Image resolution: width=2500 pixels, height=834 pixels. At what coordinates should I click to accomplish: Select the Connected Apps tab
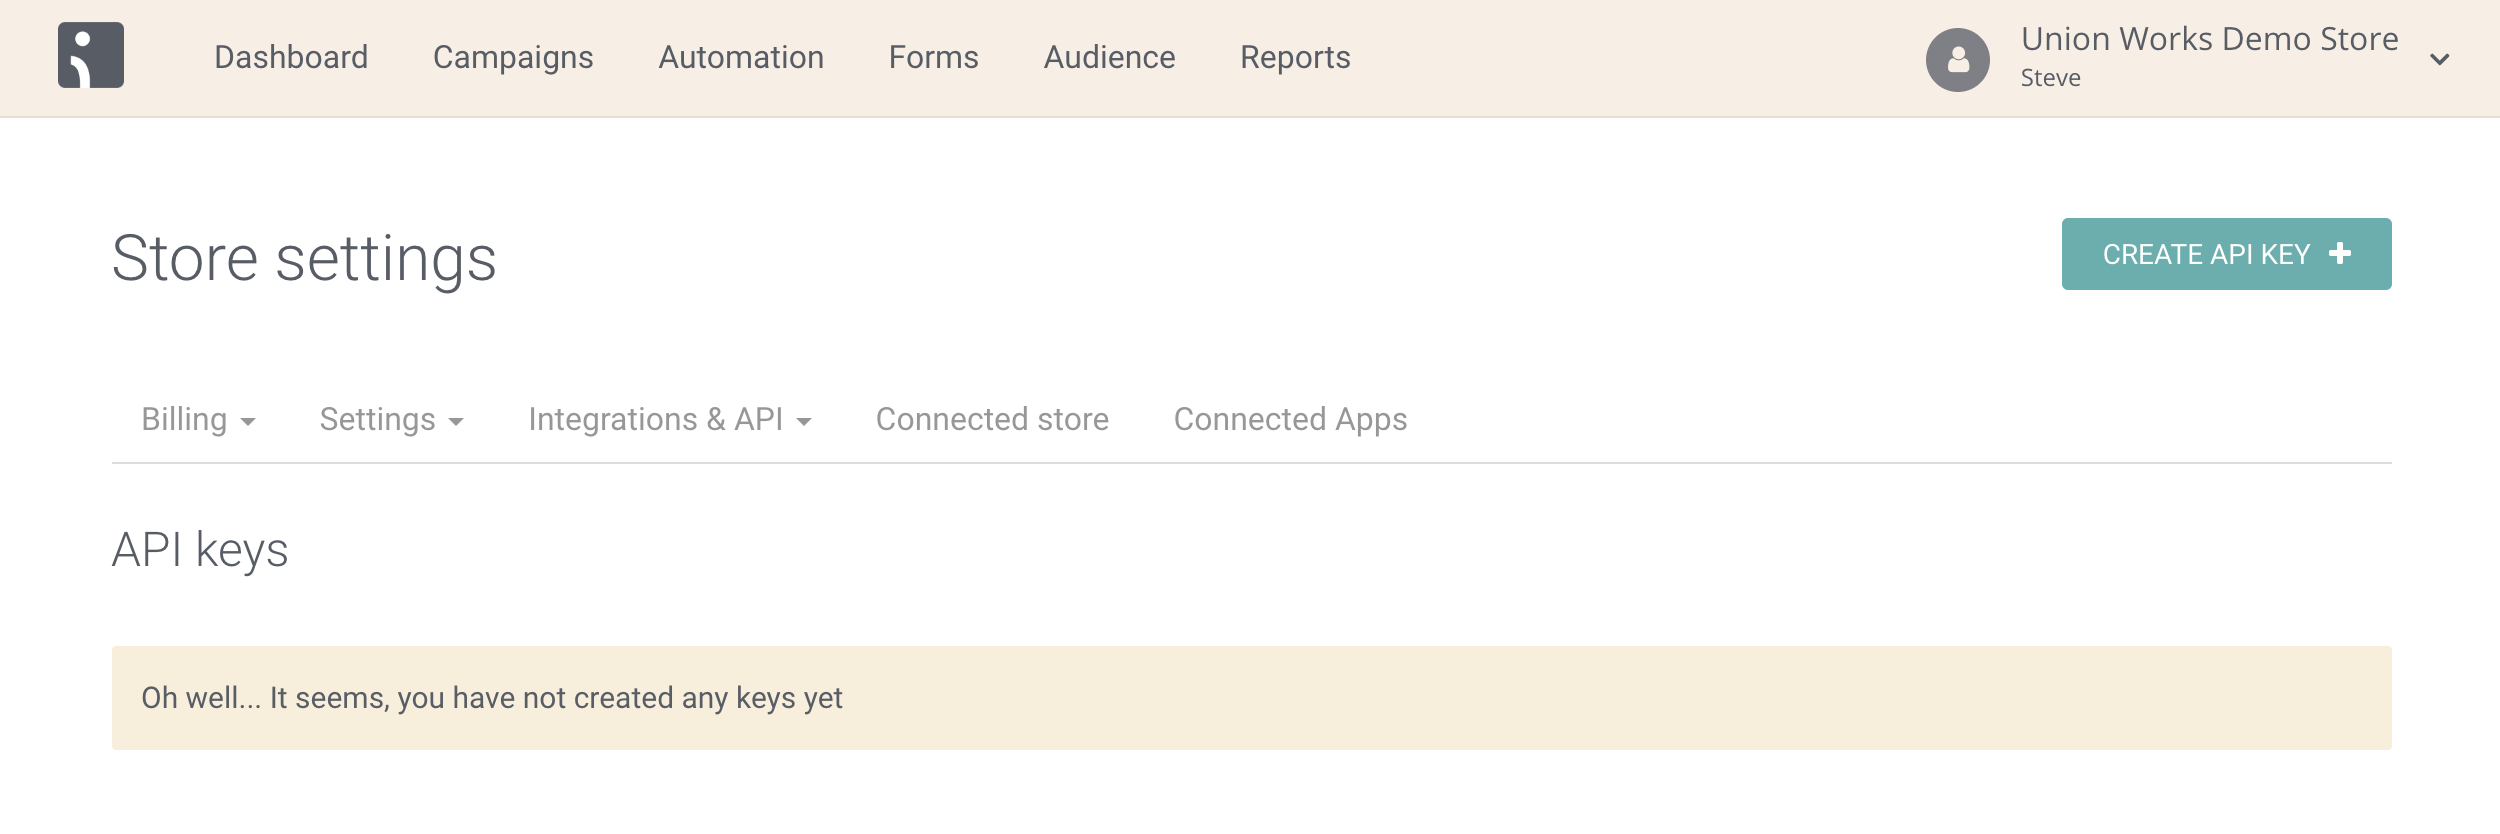[1290, 420]
